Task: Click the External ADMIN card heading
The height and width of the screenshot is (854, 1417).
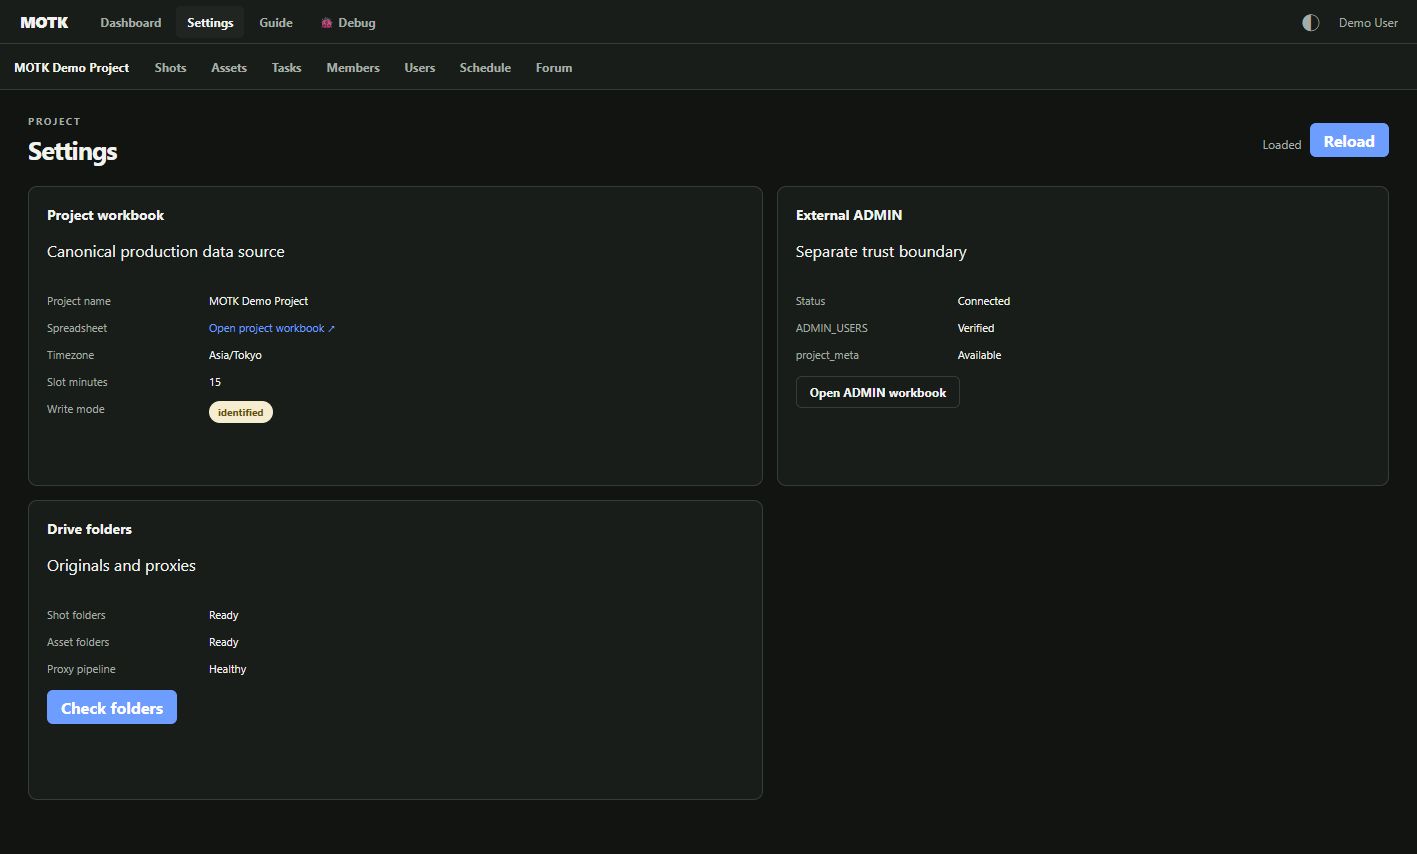Action: pyautogui.click(x=849, y=215)
